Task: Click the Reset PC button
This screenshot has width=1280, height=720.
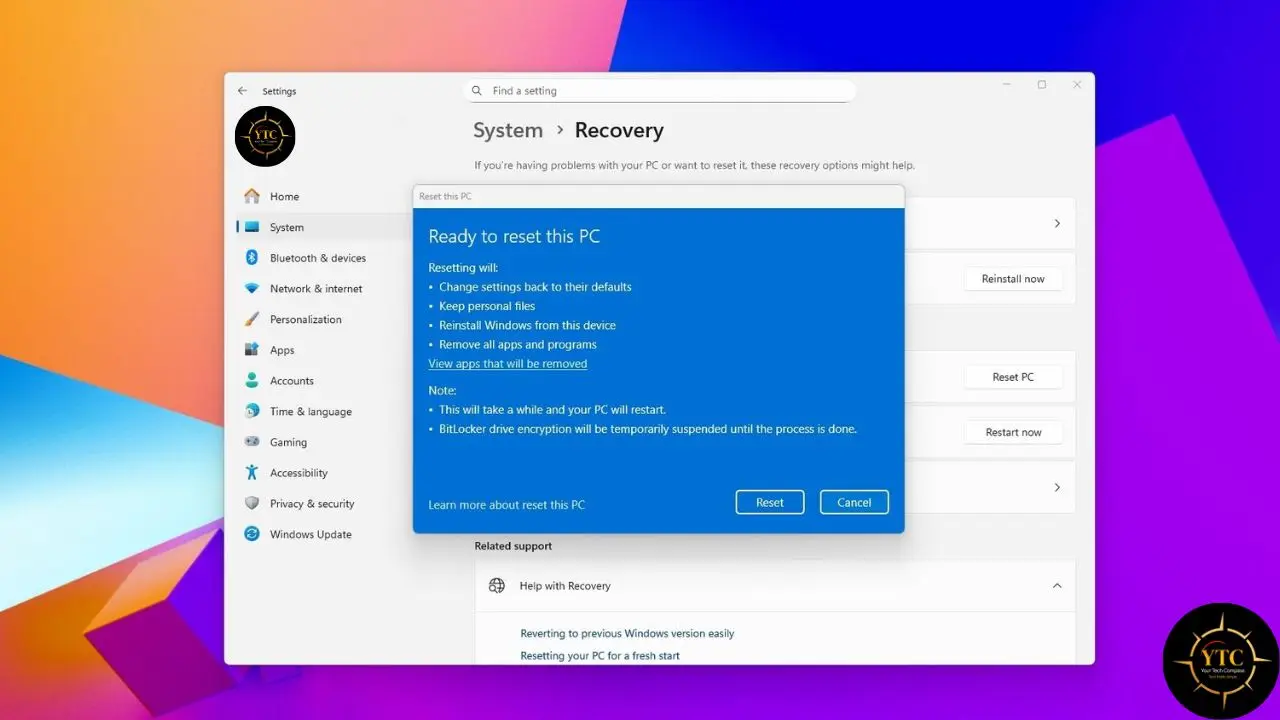Action: pos(1013,377)
